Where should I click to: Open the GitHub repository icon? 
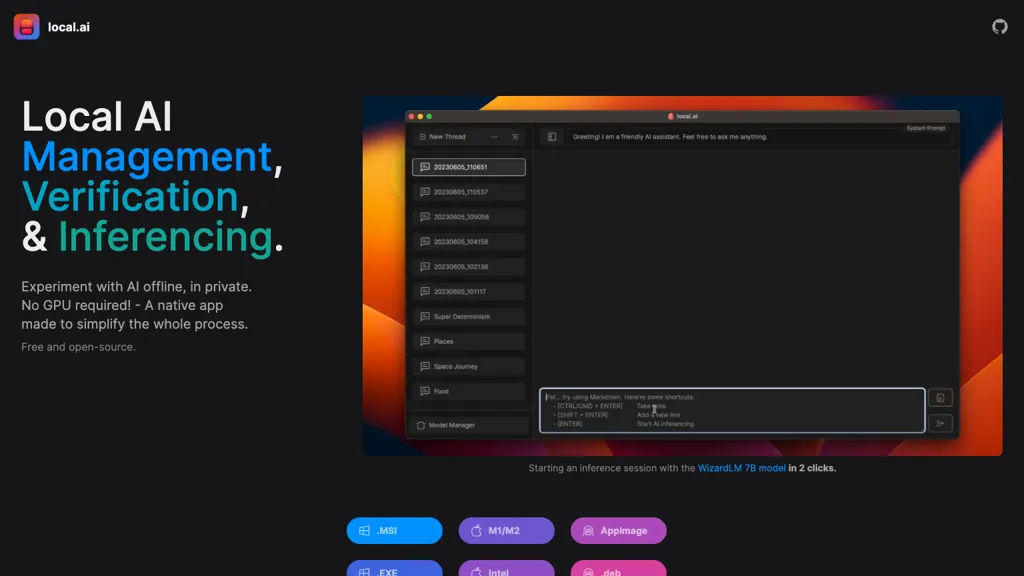pyautogui.click(x=999, y=27)
